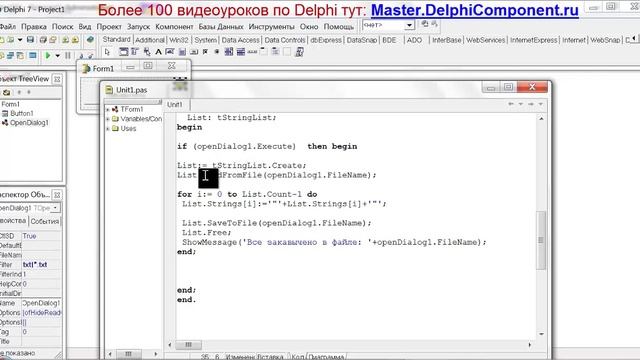Open the Поиск menu
This screenshot has height=360, width=640.
click(62, 27)
